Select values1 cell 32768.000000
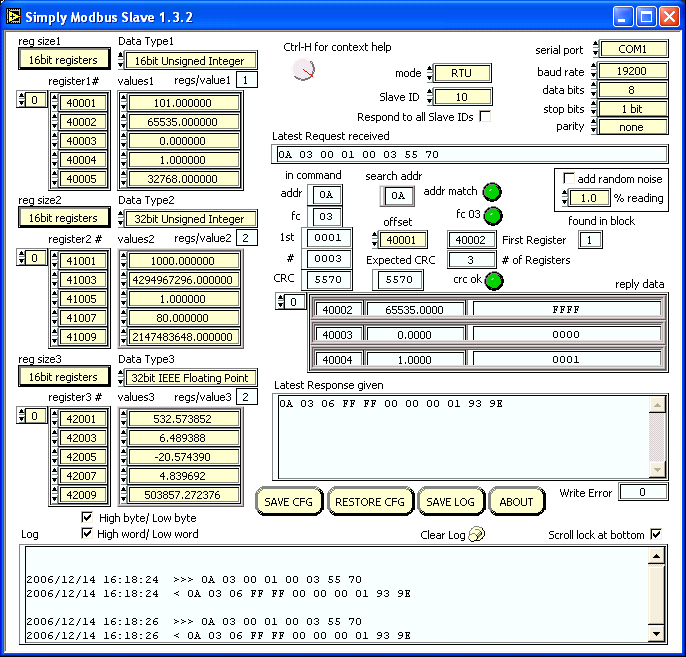Viewport: 686px width, 657px height. point(184,178)
